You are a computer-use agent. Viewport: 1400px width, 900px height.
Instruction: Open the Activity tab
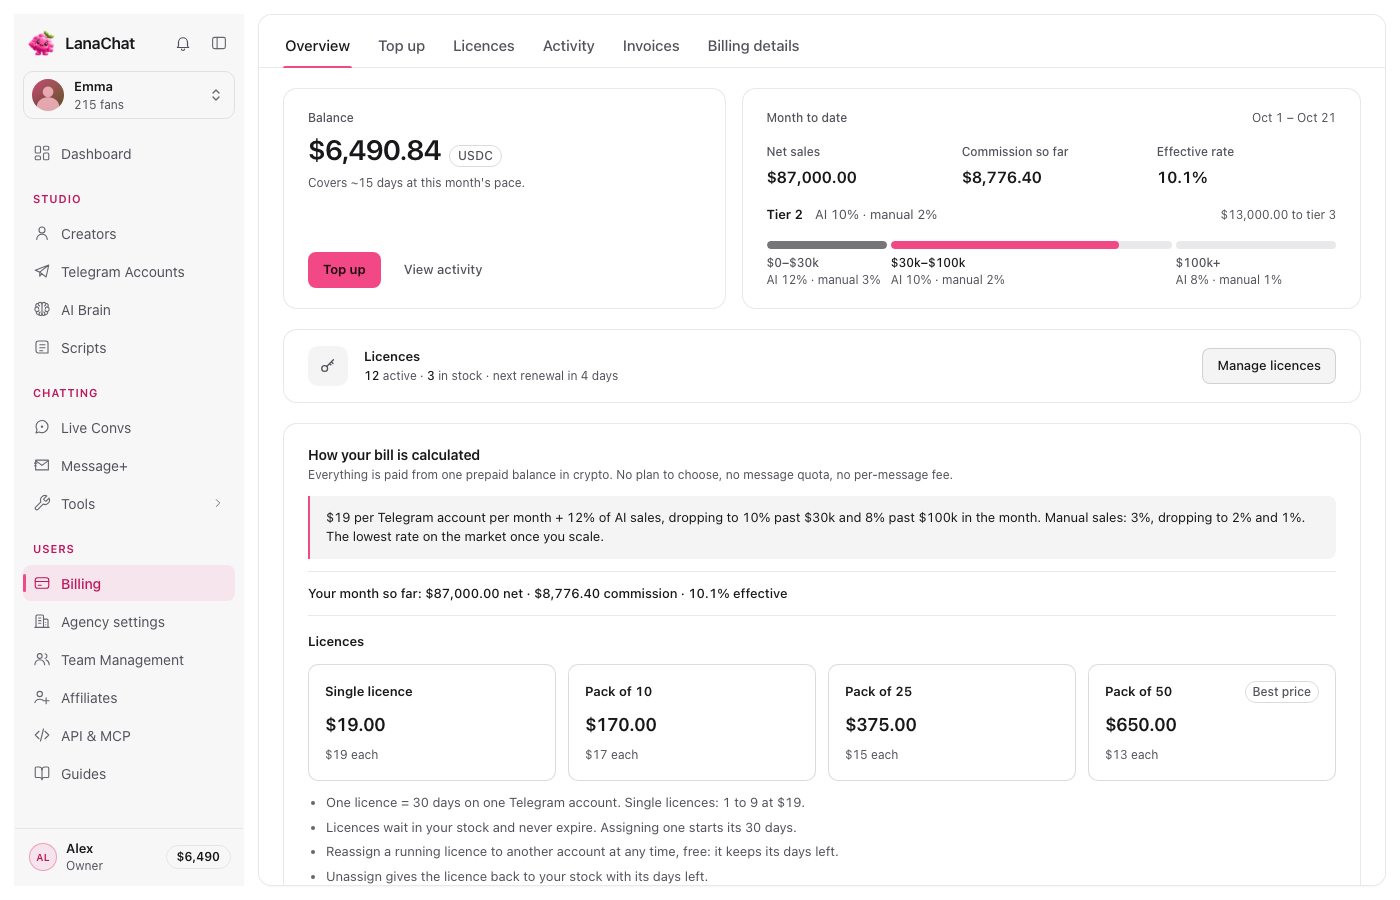click(569, 46)
